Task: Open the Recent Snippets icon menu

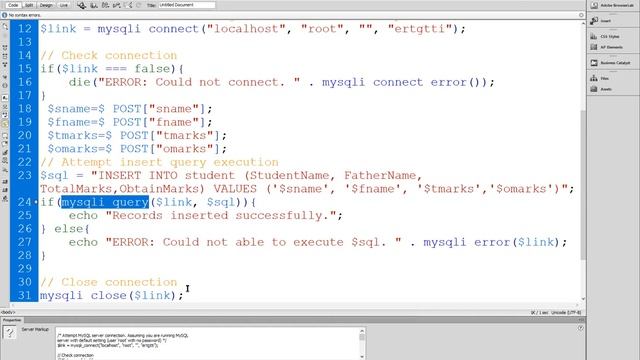Action: coord(5,161)
